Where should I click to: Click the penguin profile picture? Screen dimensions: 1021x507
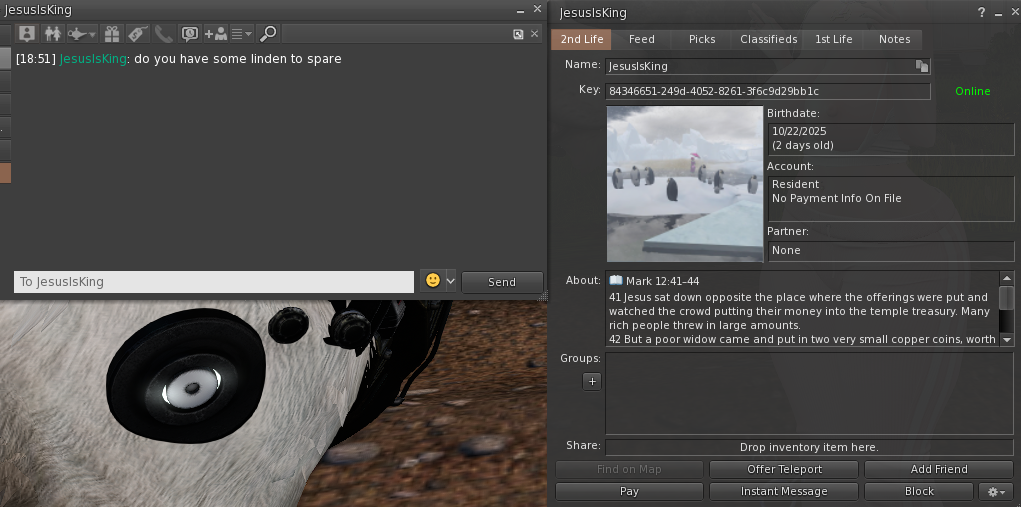(685, 184)
